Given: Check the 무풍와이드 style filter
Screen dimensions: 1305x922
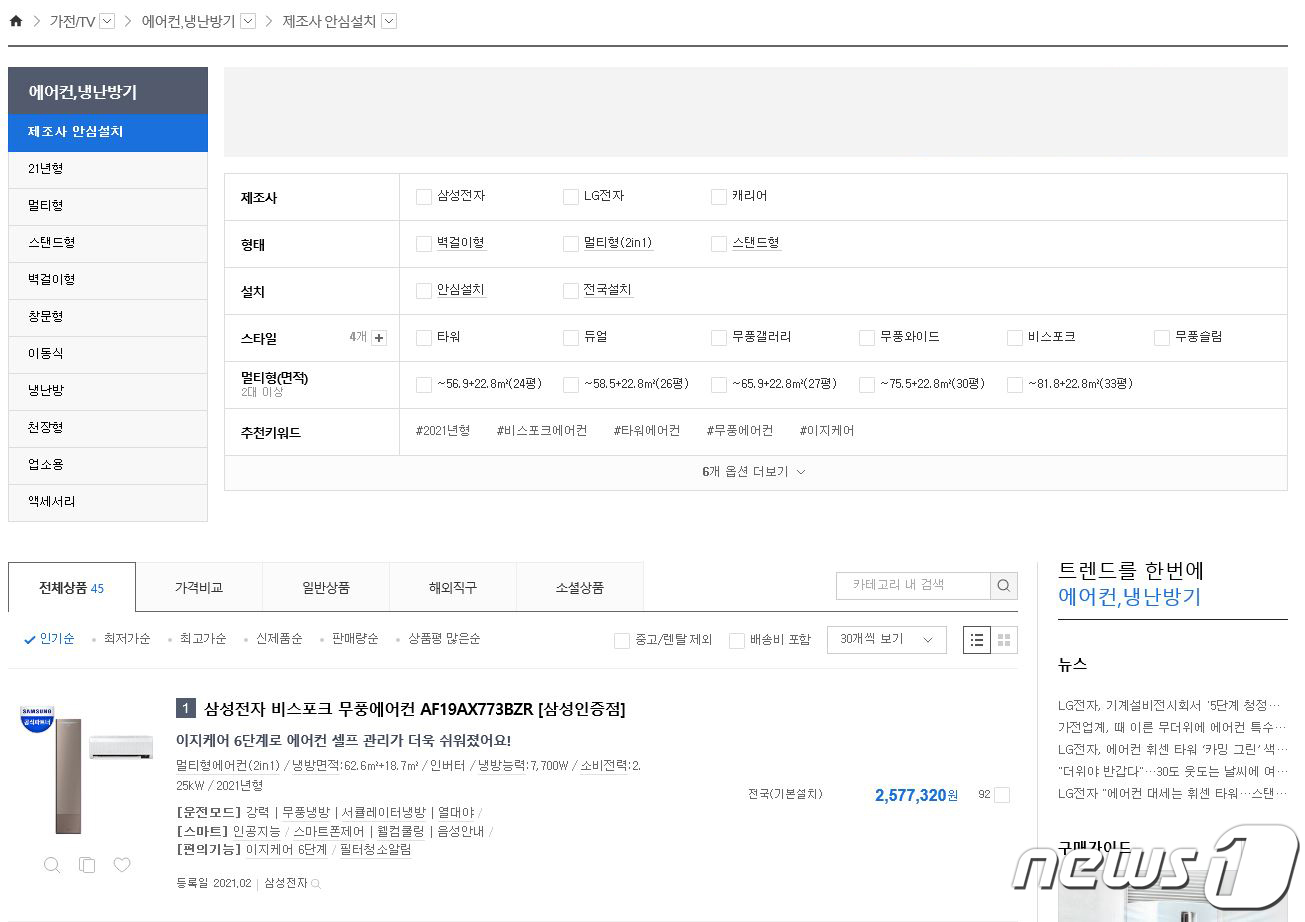Looking at the screenshot, I should tap(867, 338).
